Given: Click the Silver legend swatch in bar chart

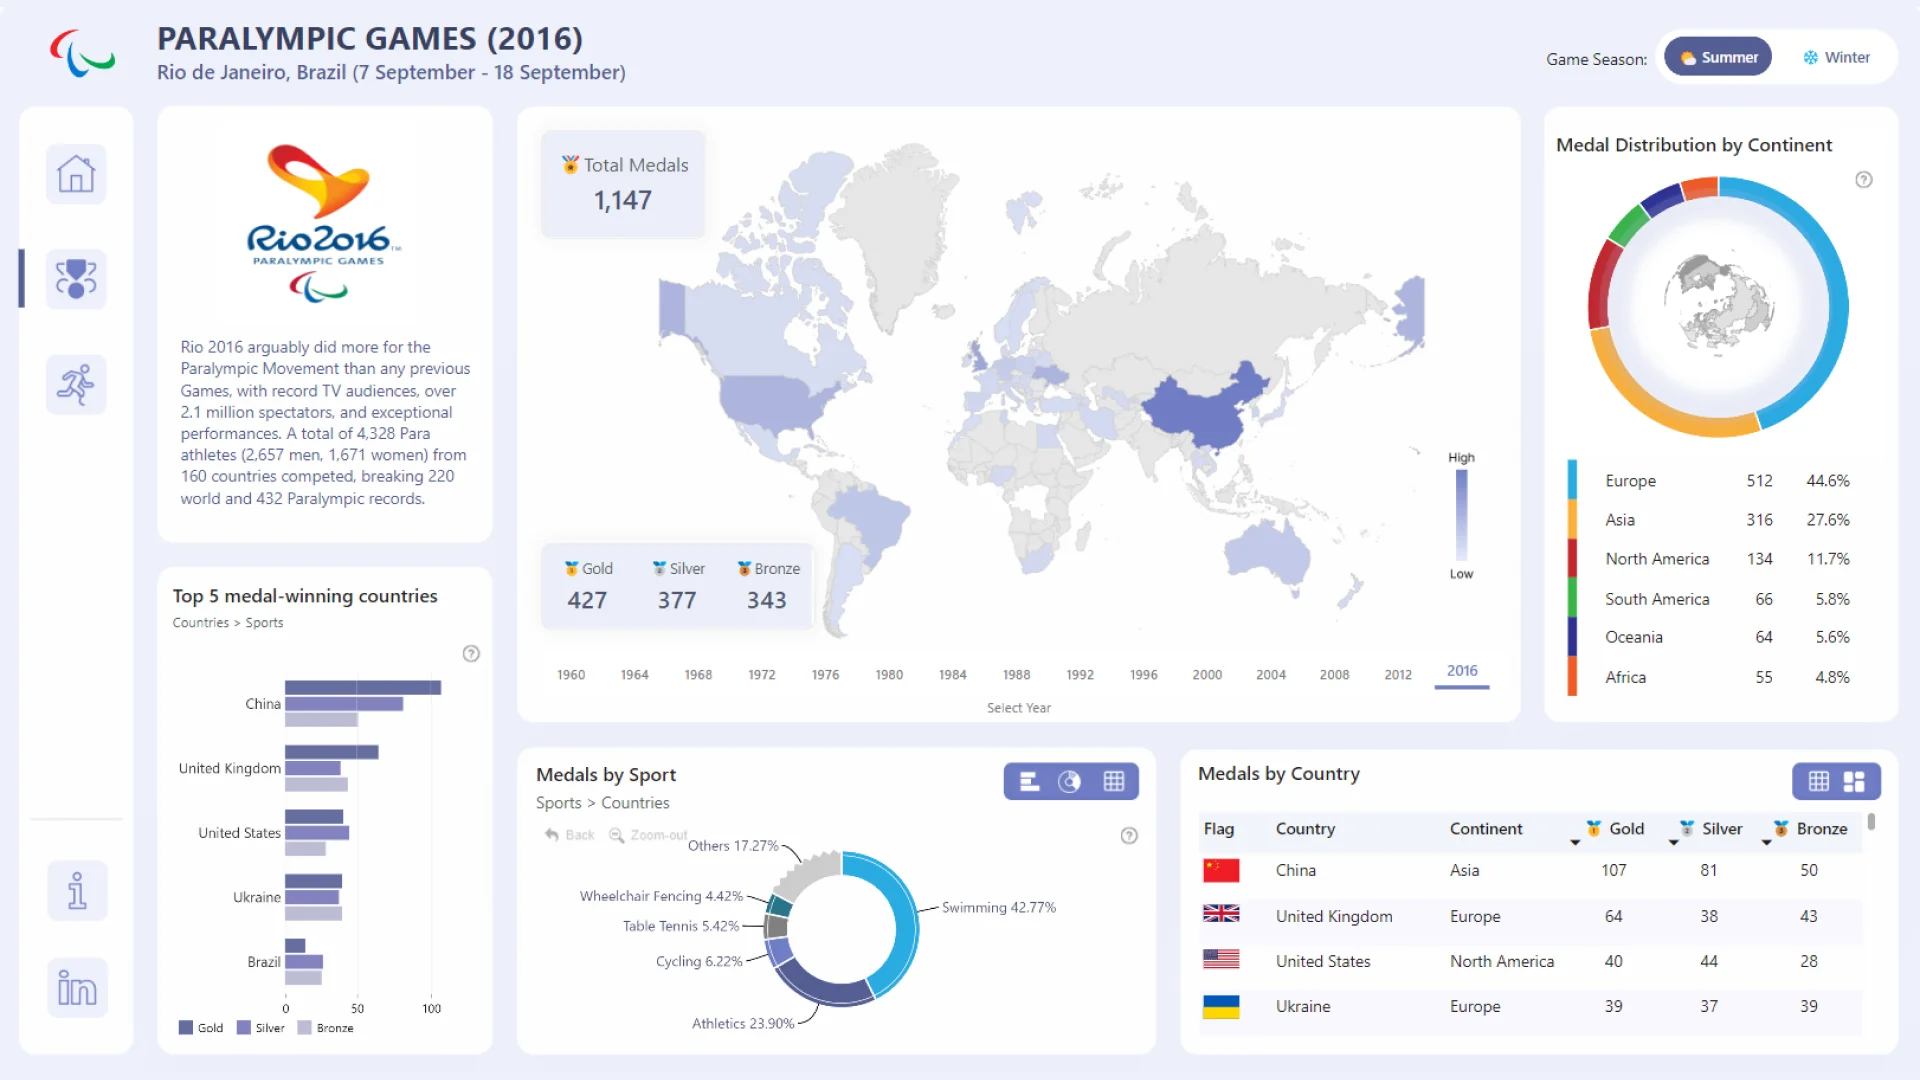Looking at the screenshot, I should point(244,1028).
